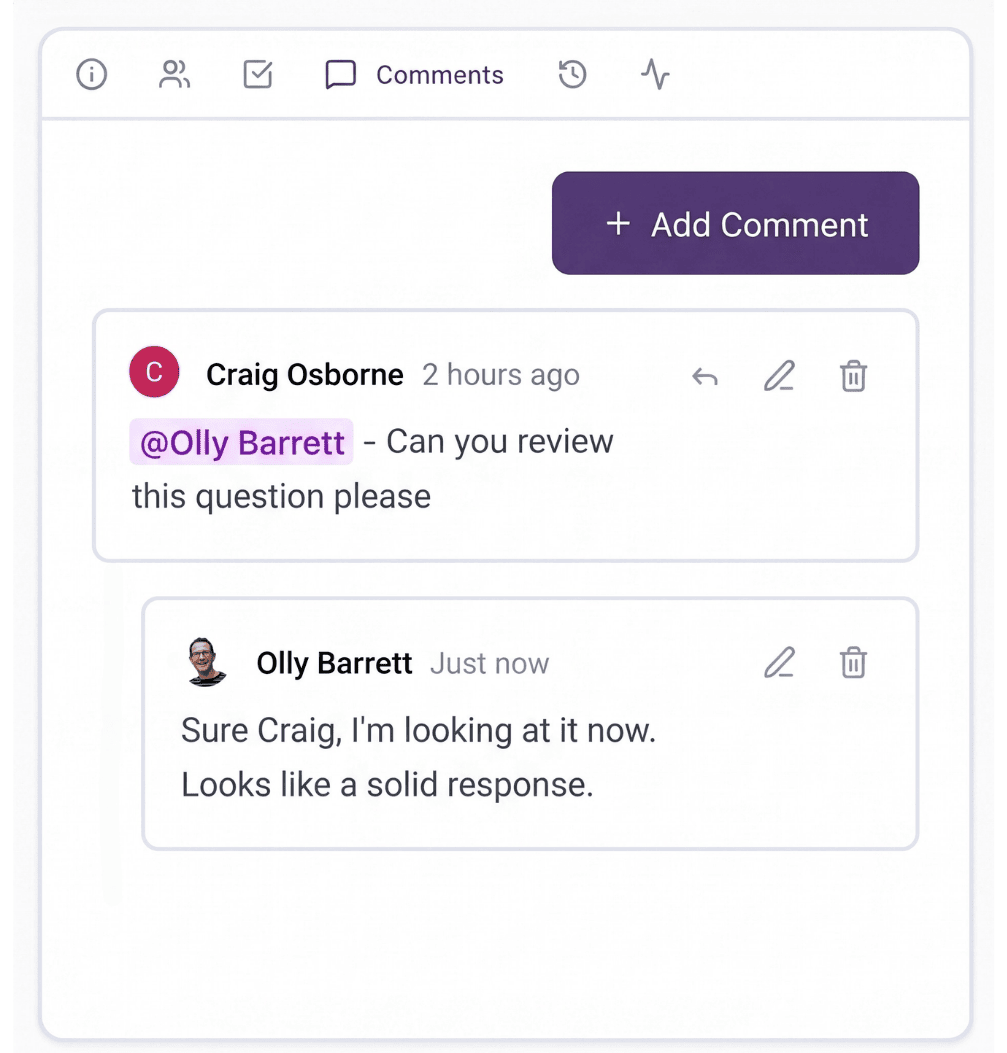Open the checklist tasks tab icon

click(258, 74)
